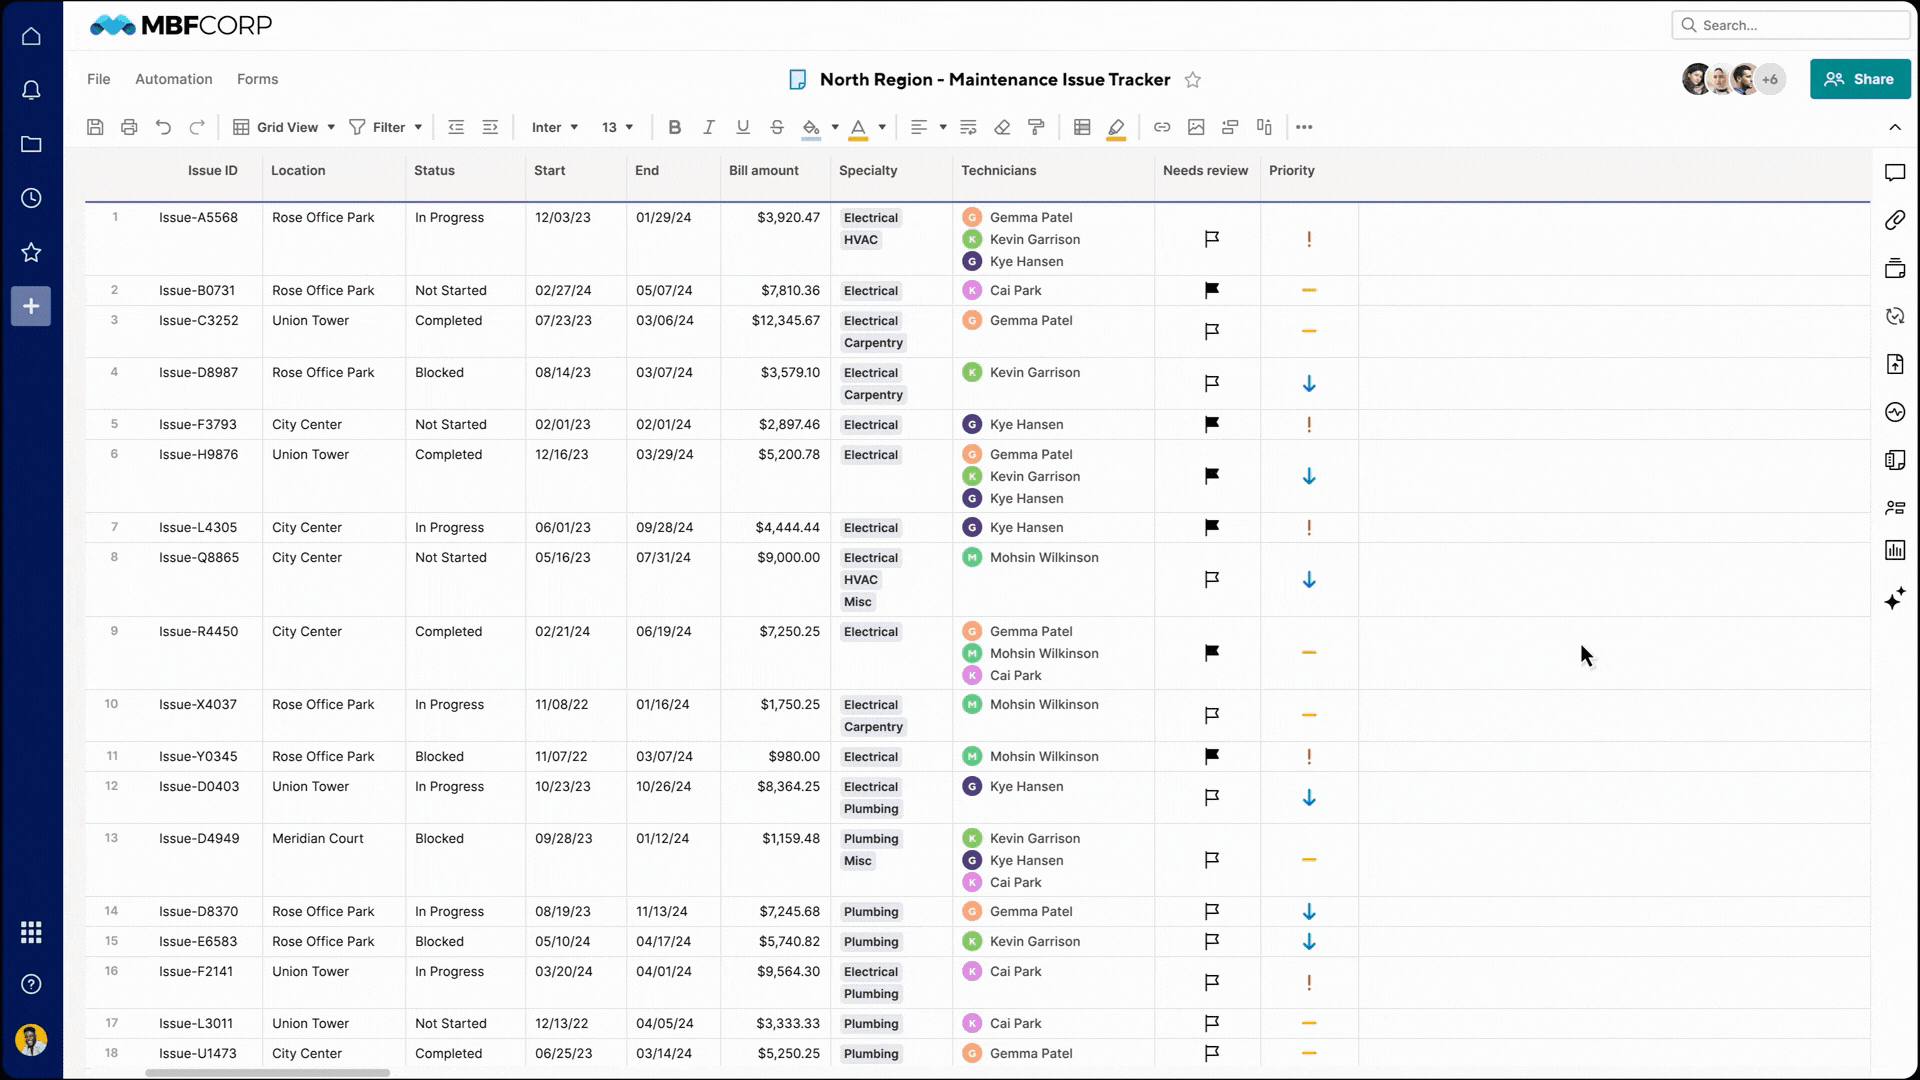Click the insert link toolbar icon
This screenshot has height=1080, width=1920.
(1162, 127)
